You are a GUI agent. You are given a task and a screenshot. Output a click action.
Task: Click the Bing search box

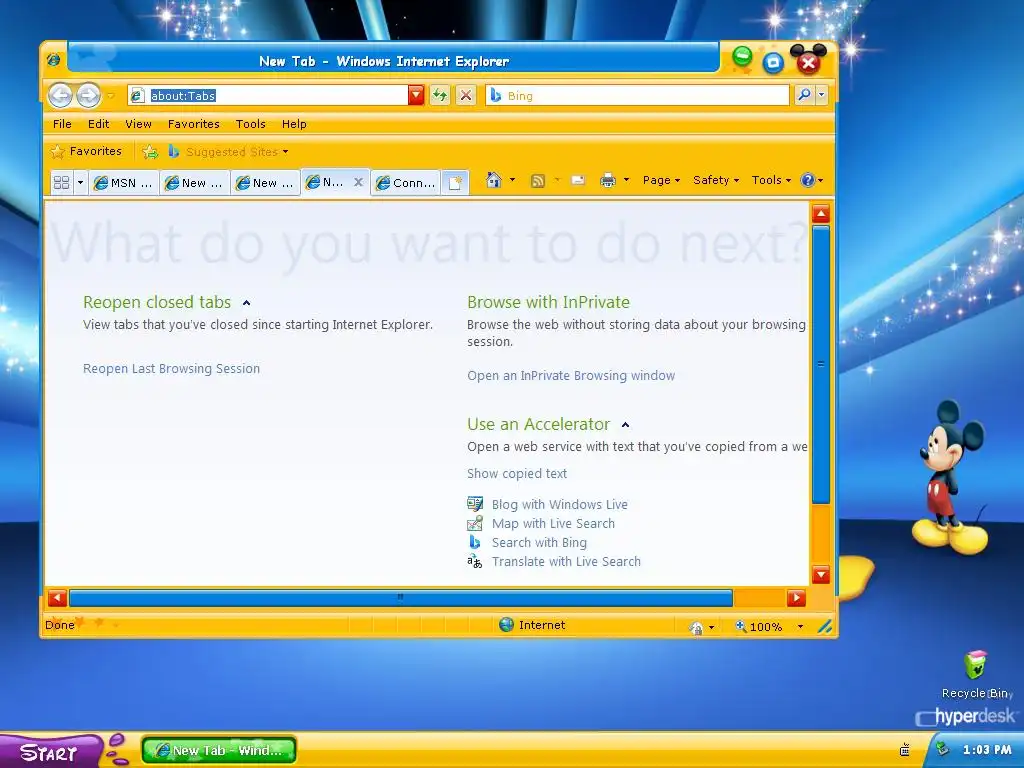pos(637,95)
